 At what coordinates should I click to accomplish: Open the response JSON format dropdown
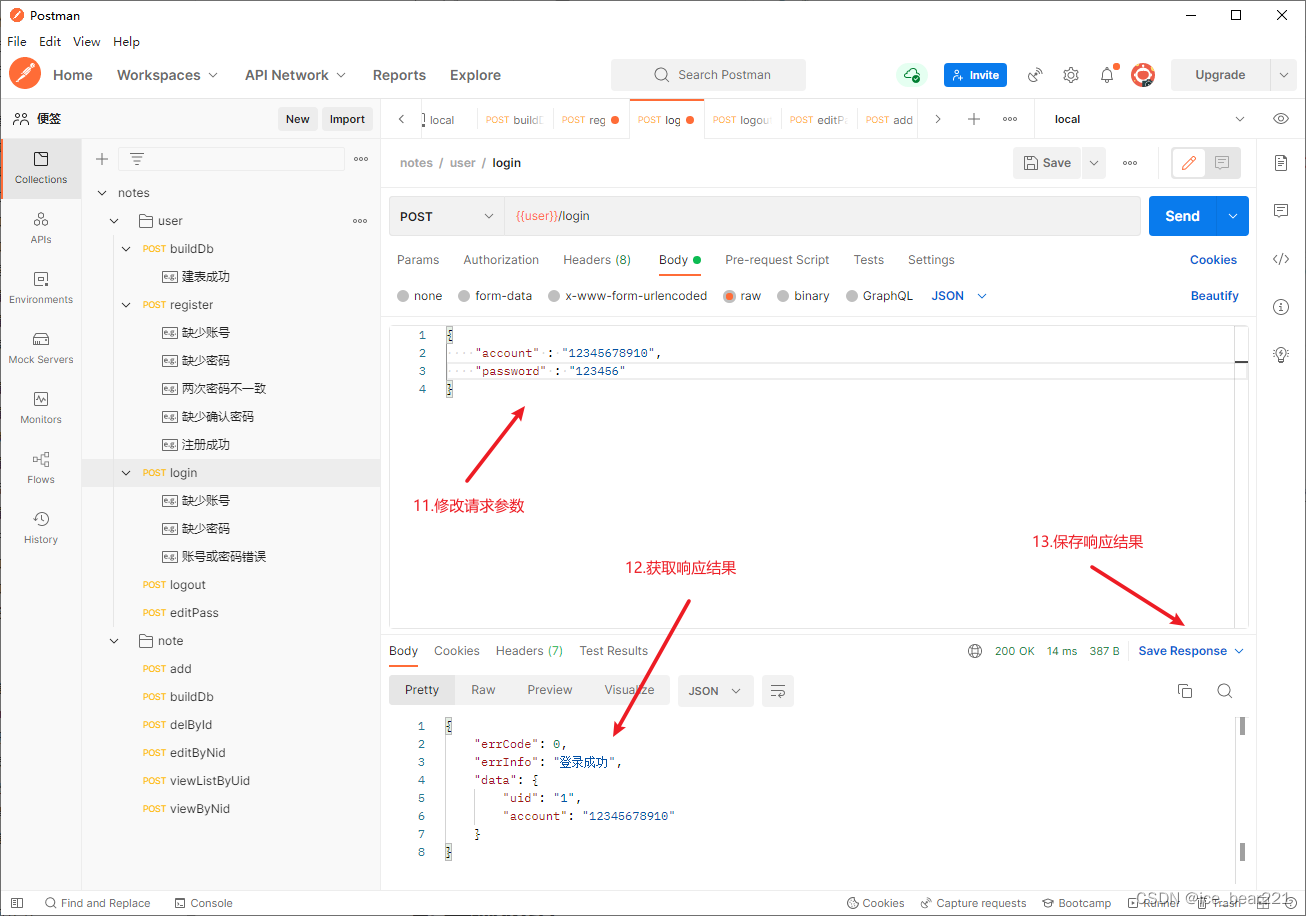point(716,691)
